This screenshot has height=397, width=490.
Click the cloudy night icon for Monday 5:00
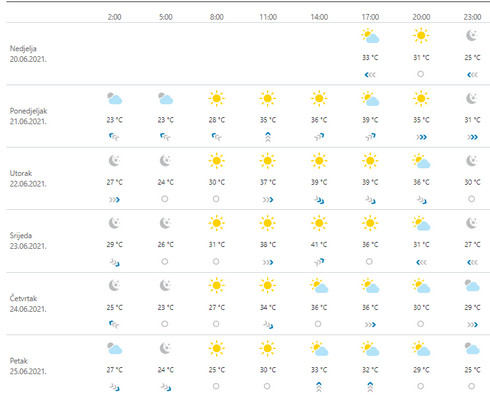point(166,98)
